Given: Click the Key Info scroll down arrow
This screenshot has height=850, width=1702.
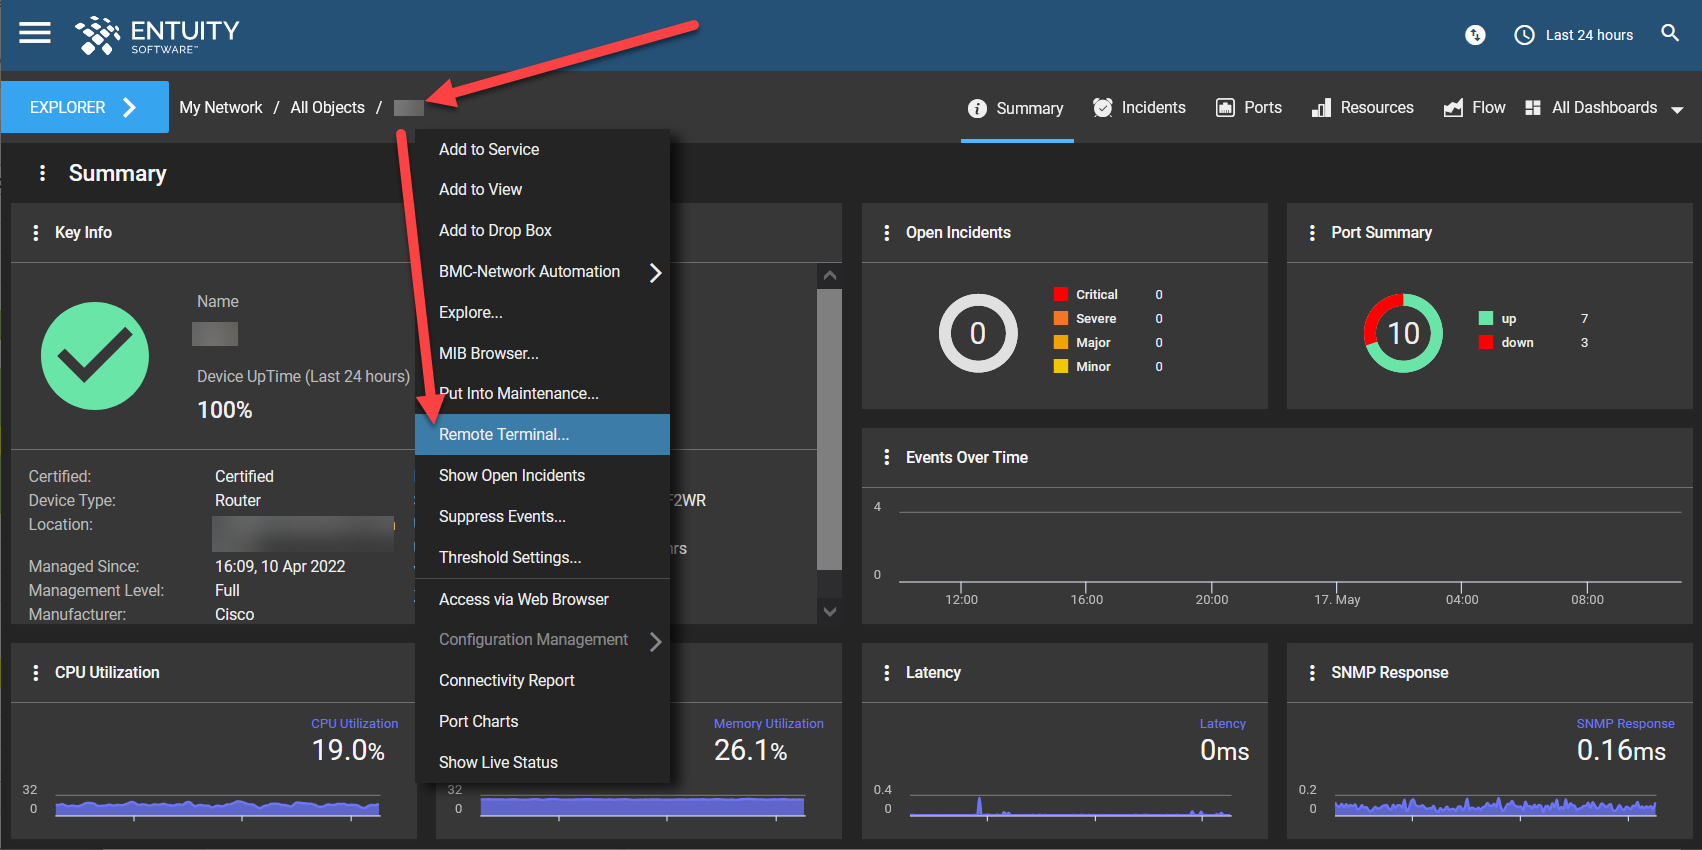Looking at the screenshot, I should 829,611.
